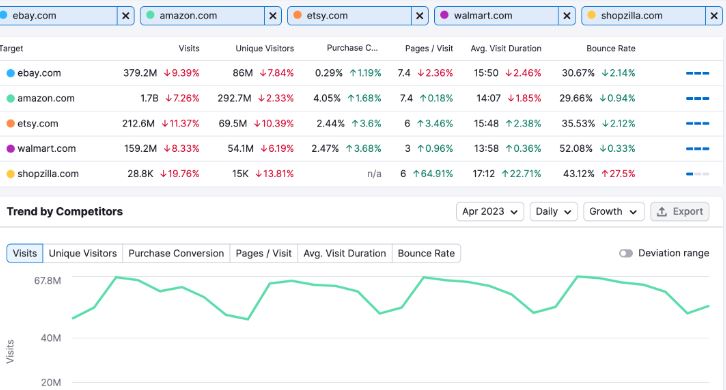Click ebay.com data accuracy bars icon
The width and height of the screenshot is (726, 390).
click(697, 73)
